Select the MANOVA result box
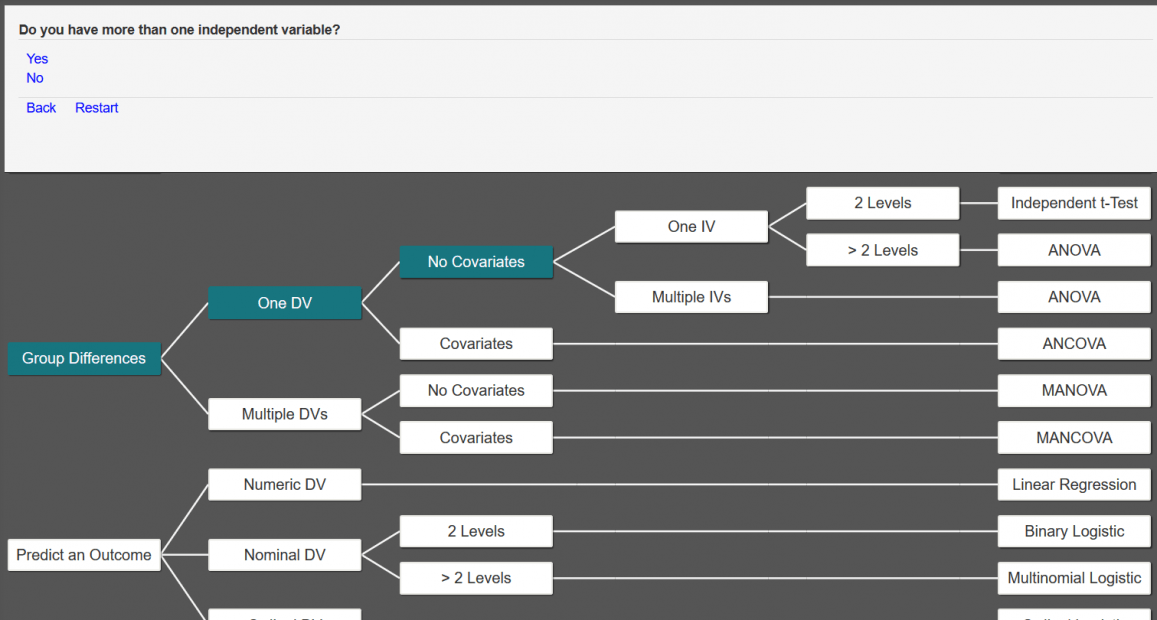1157x620 pixels. (x=1074, y=391)
